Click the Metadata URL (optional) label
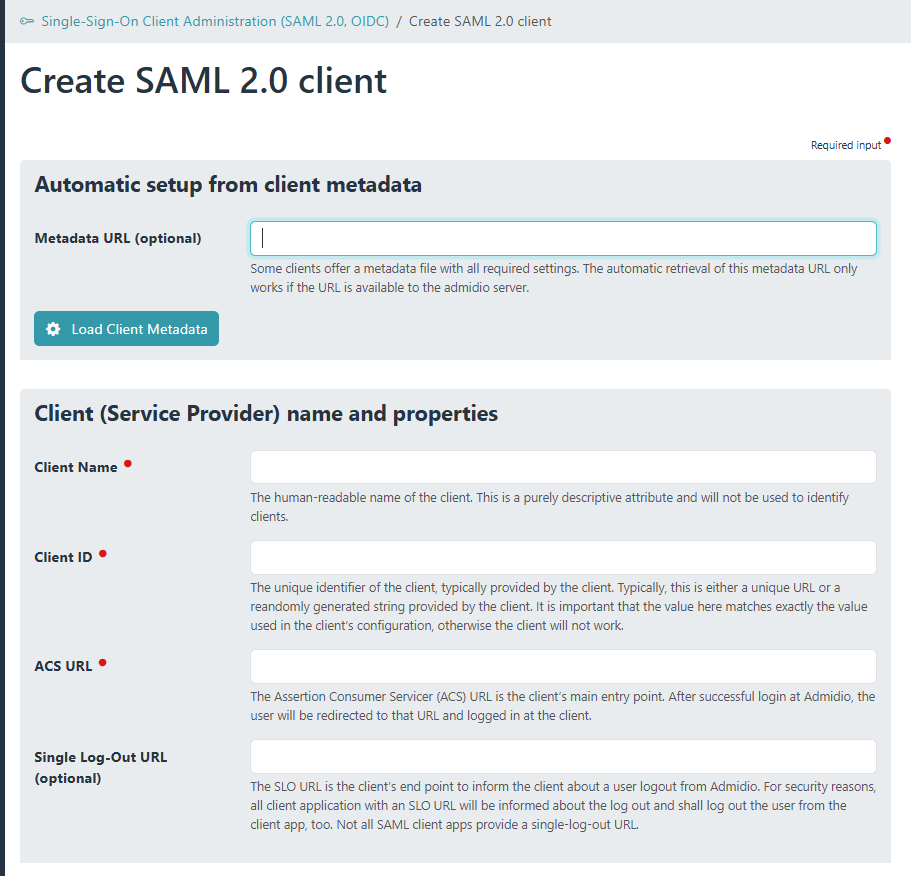 coord(118,238)
